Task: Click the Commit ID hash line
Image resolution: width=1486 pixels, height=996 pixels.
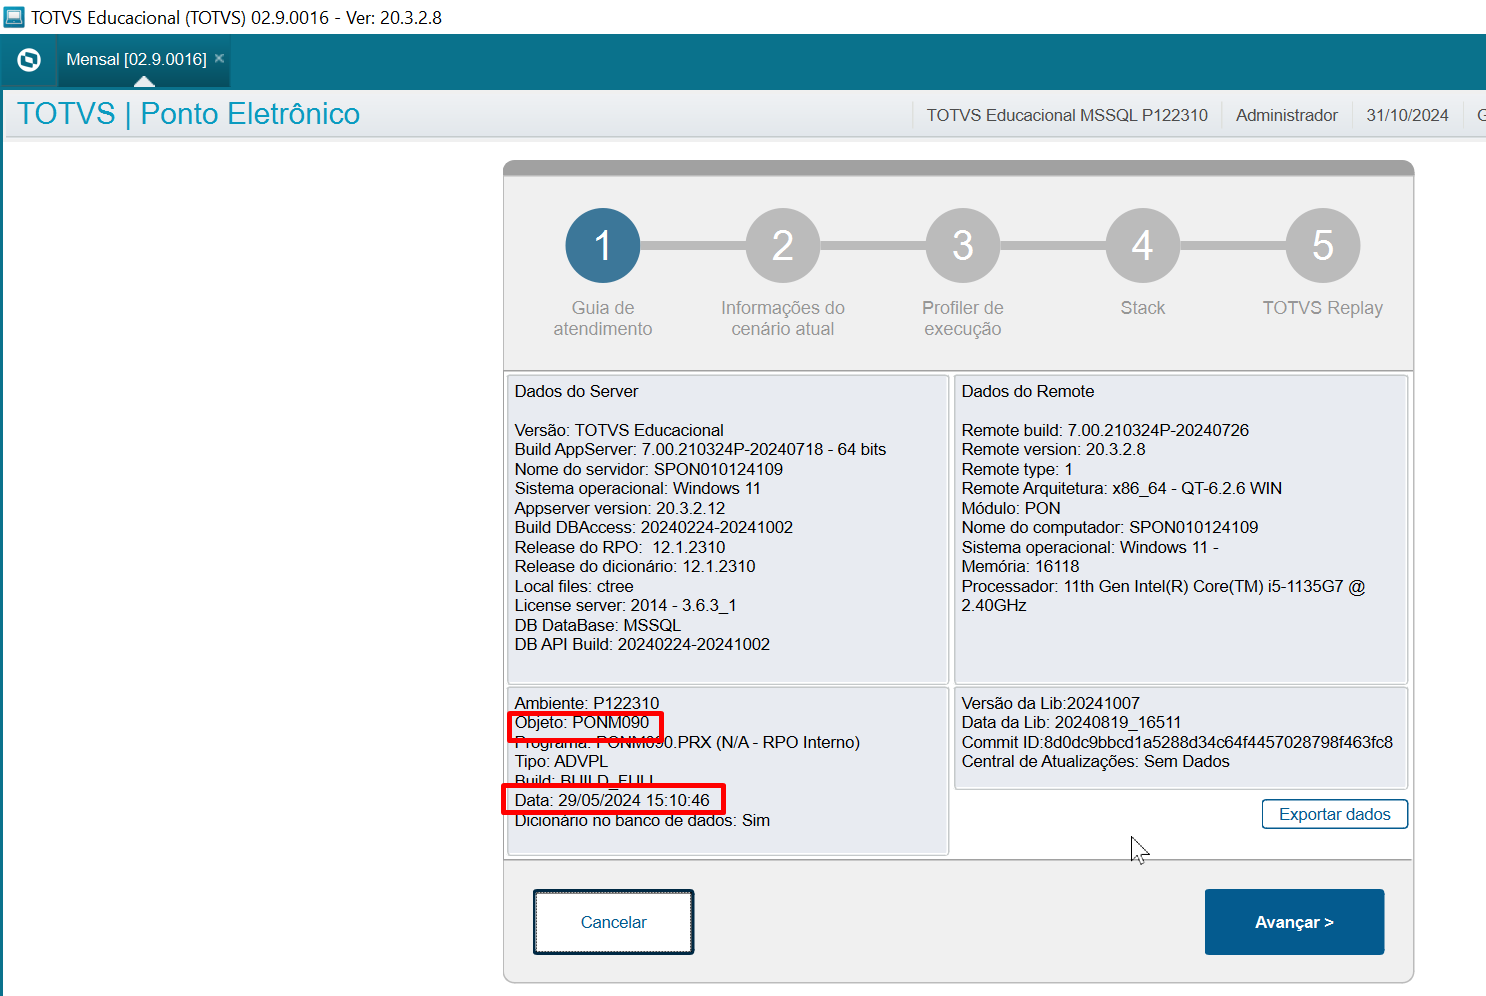Action: (x=1177, y=742)
